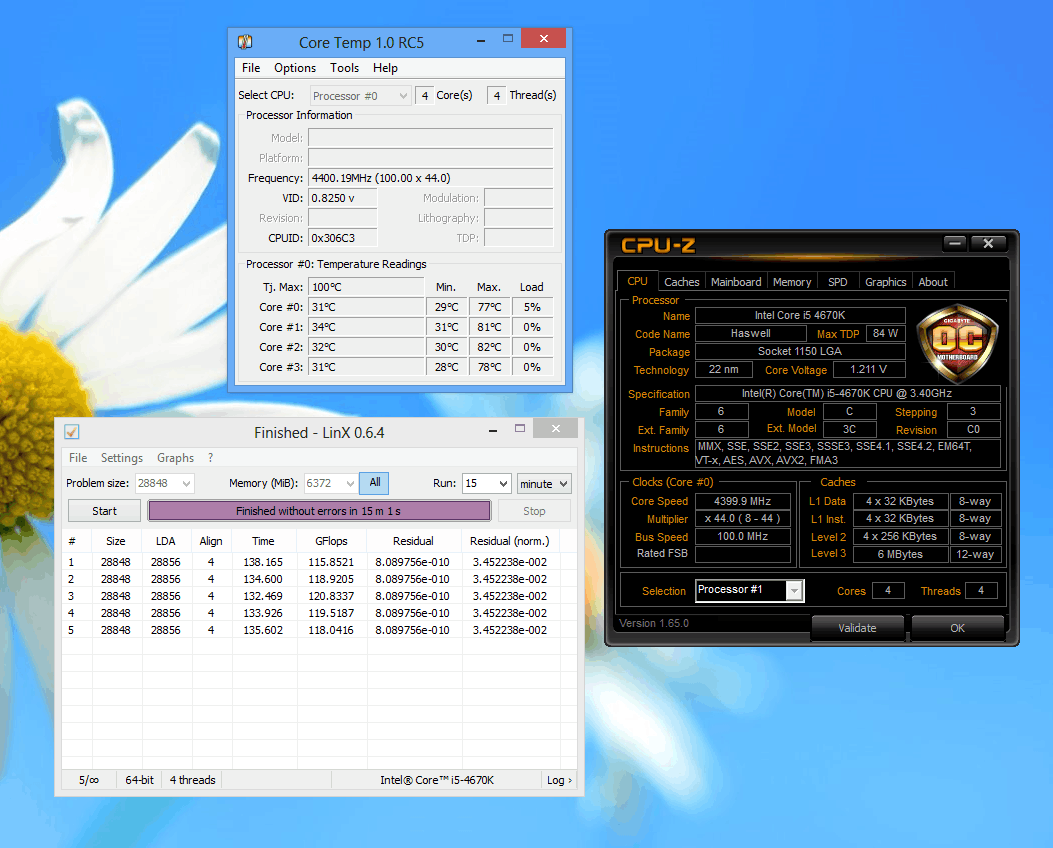Click Level 3 cache 6 MBytes value
The width and height of the screenshot is (1053, 848).
pyautogui.click(x=900, y=554)
